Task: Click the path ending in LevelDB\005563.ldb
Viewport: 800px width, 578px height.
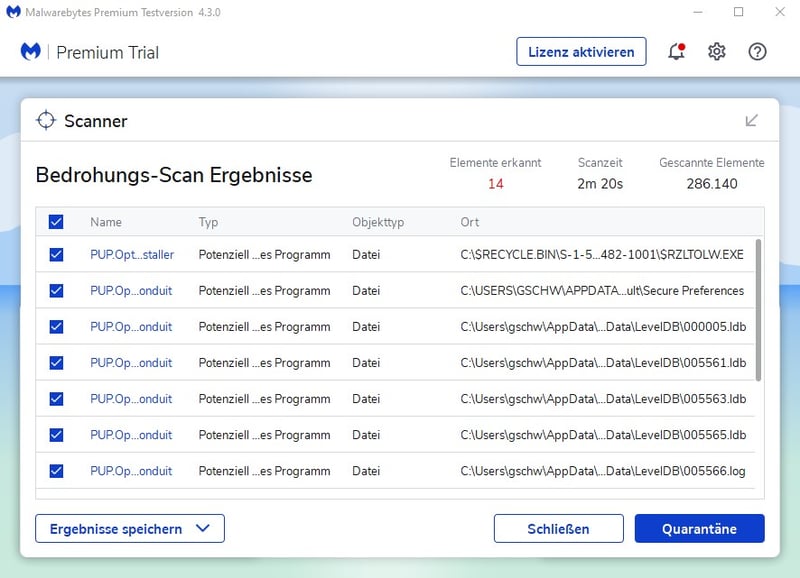Action: (603, 399)
